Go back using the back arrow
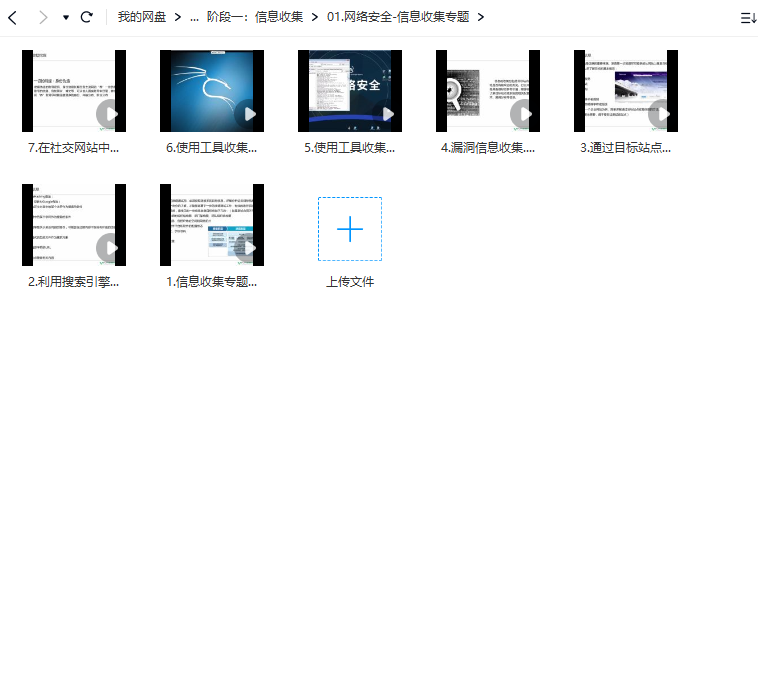The height and width of the screenshot is (698, 758). [12, 17]
